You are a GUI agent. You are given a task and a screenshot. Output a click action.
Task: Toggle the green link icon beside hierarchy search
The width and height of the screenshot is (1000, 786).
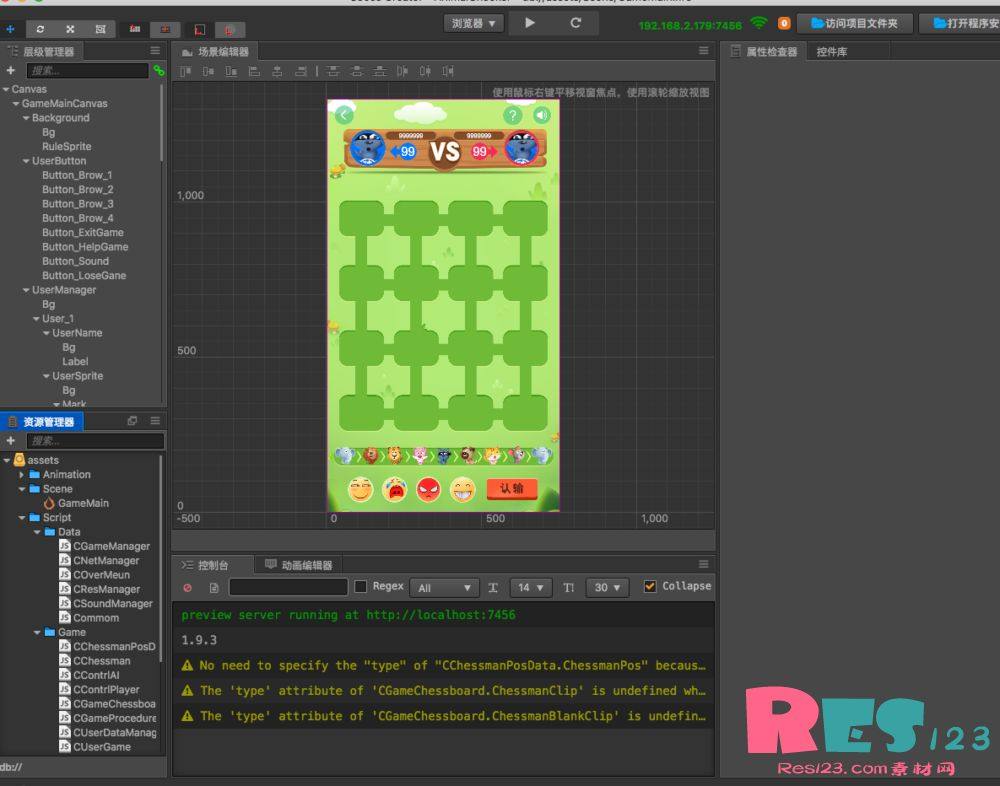pos(158,70)
